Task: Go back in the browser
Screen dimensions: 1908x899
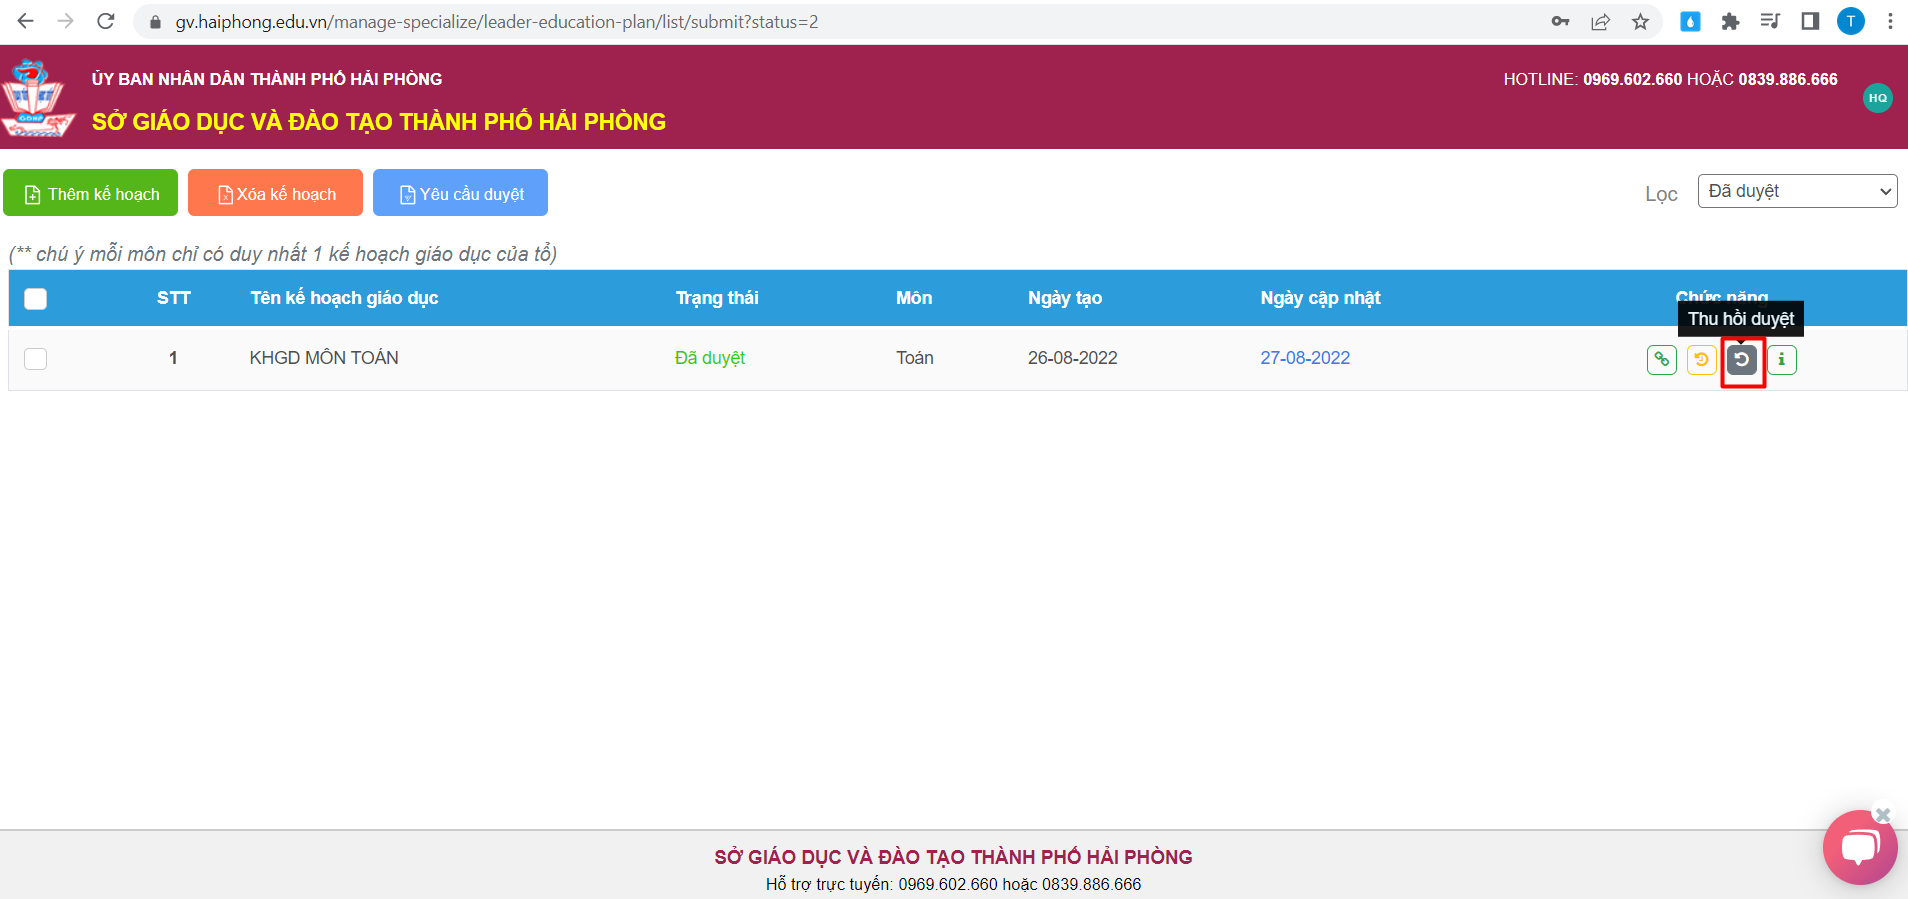Action: [26, 21]
